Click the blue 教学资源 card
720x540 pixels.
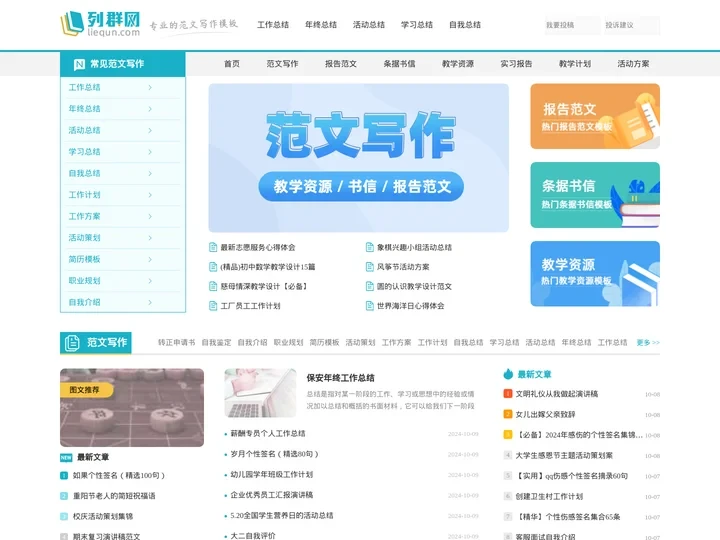595,274
